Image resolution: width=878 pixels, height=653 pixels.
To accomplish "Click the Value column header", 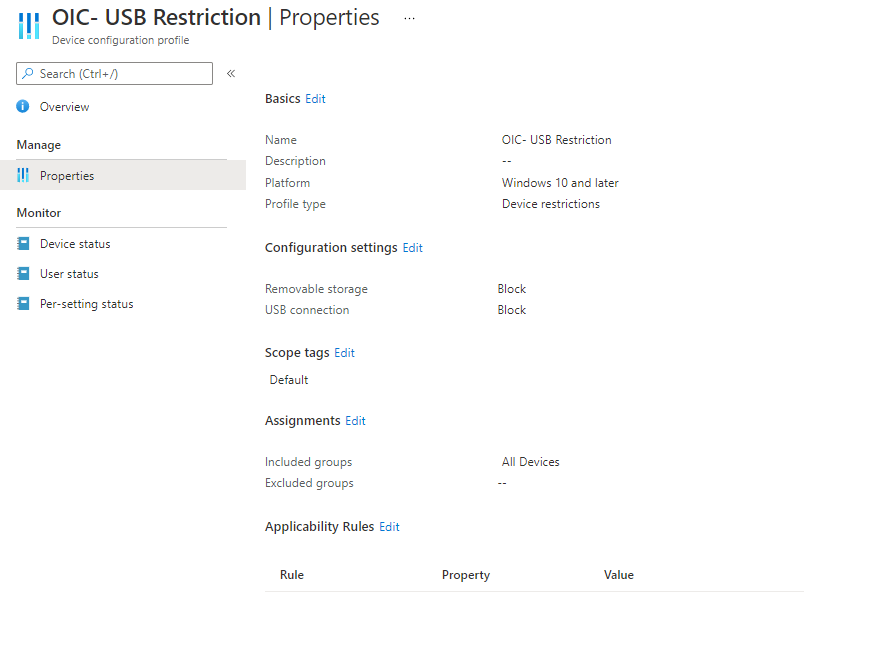I will coord(618,575).
